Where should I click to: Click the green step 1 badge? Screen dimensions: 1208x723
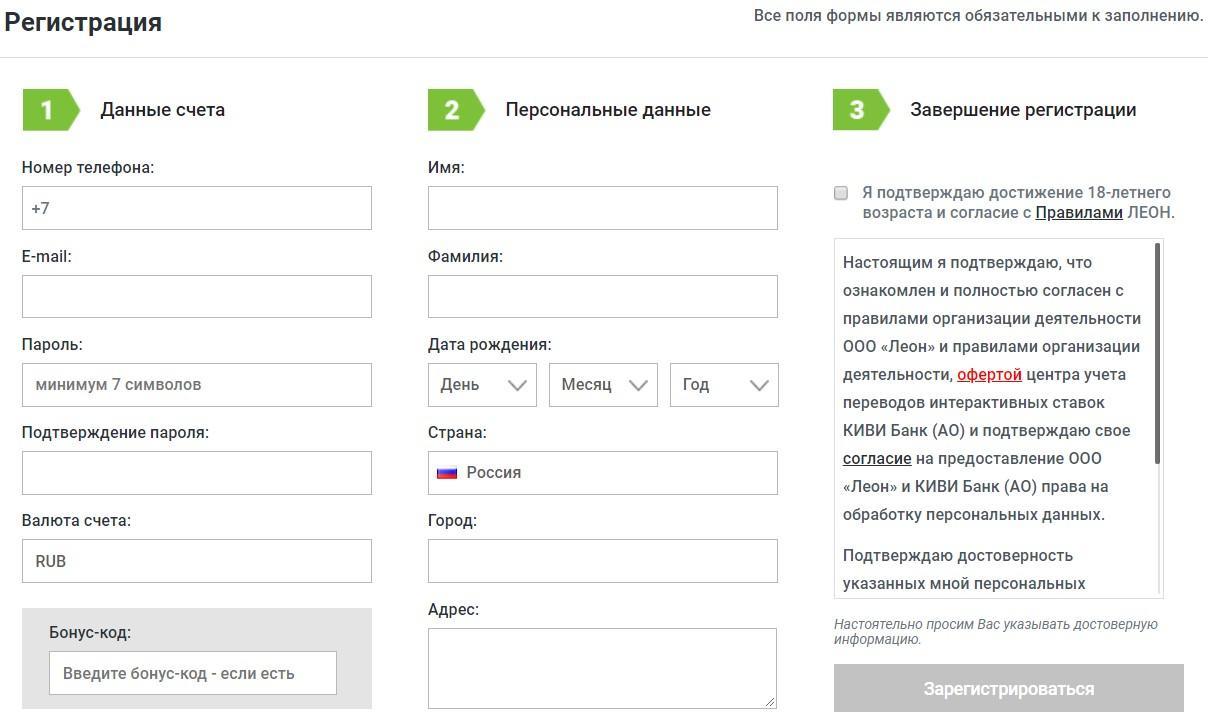pos(49,110)
